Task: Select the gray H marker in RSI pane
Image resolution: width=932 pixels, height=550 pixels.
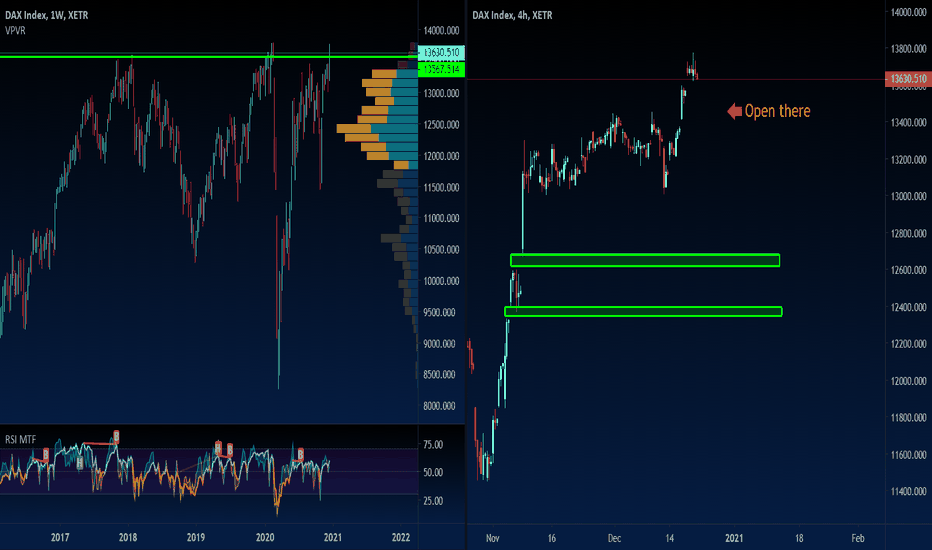Action: pos(80,463)
